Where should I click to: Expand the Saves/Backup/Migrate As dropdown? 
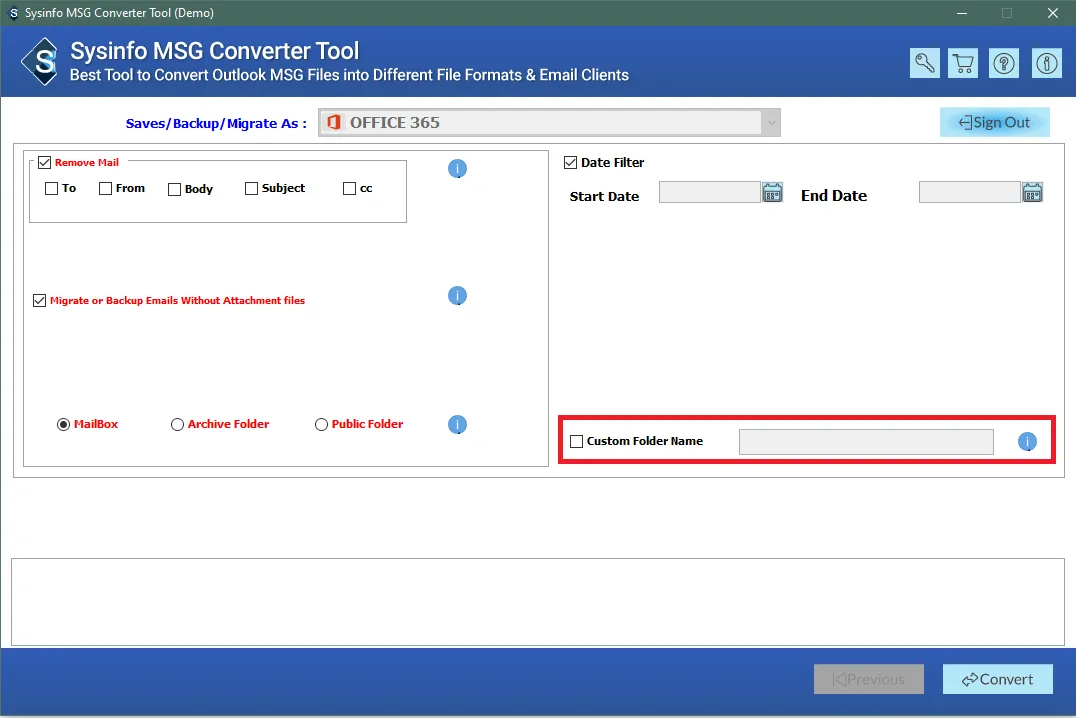(x=770, y=123)
